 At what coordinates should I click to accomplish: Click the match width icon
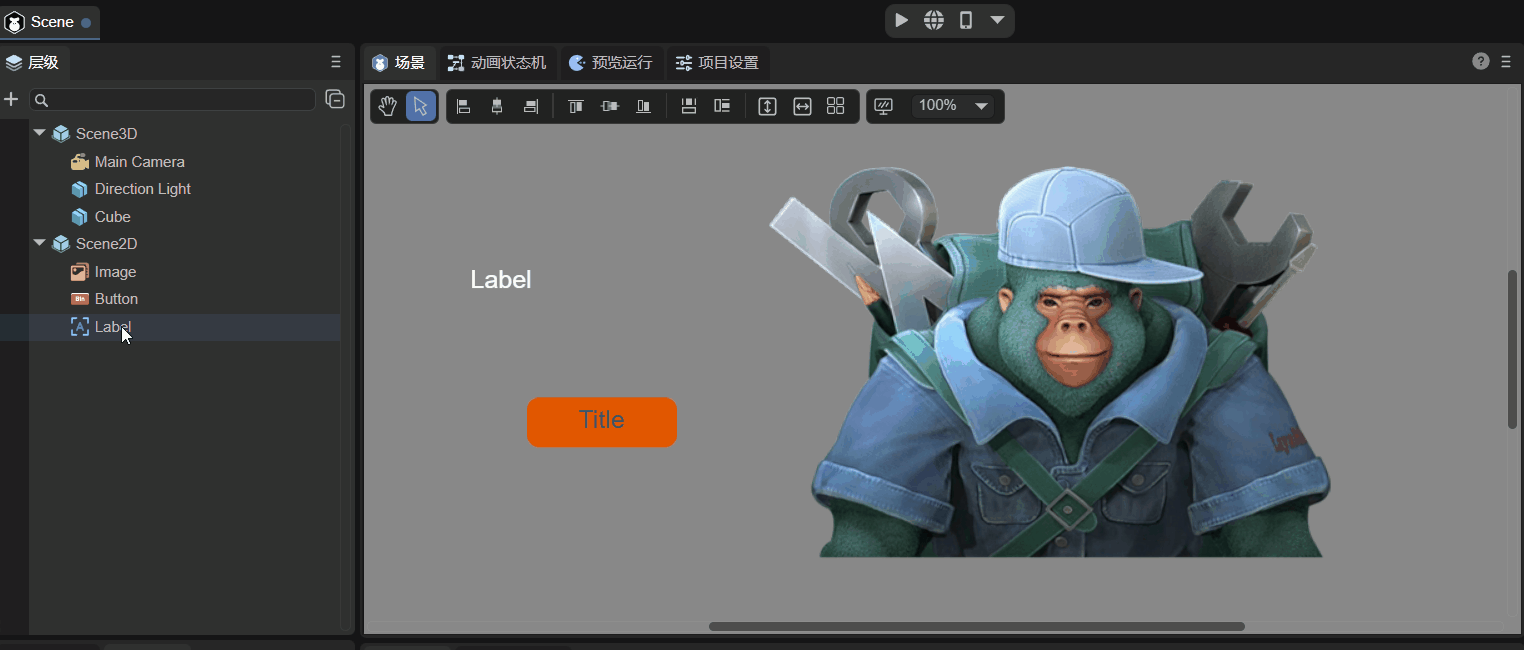click(802, 106)
